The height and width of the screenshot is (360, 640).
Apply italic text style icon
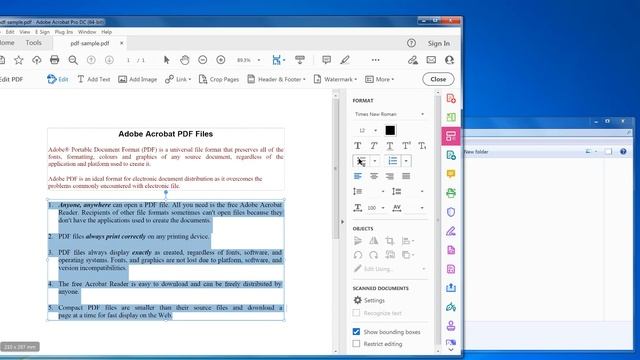(x=373, y=146)
